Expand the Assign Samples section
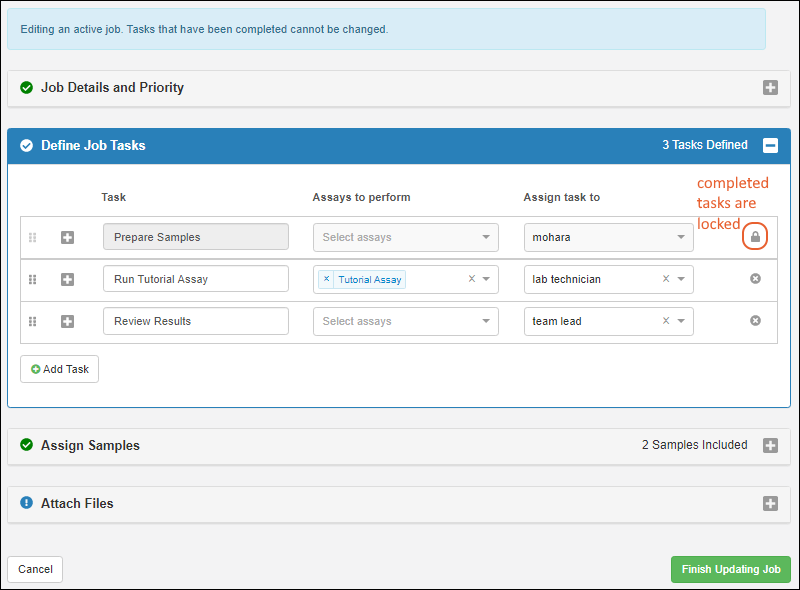This screenshot has height=590, width=800. (770, 445)
